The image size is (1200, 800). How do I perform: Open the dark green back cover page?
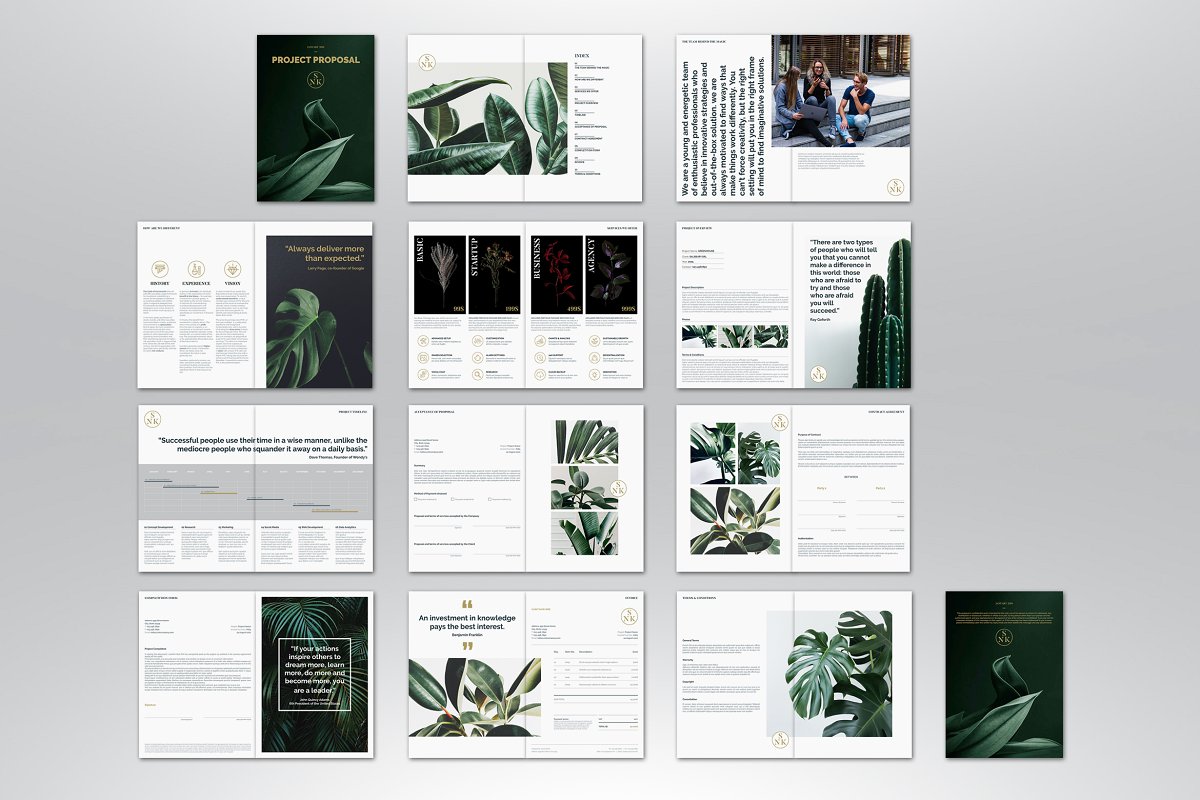[1004, 674]
